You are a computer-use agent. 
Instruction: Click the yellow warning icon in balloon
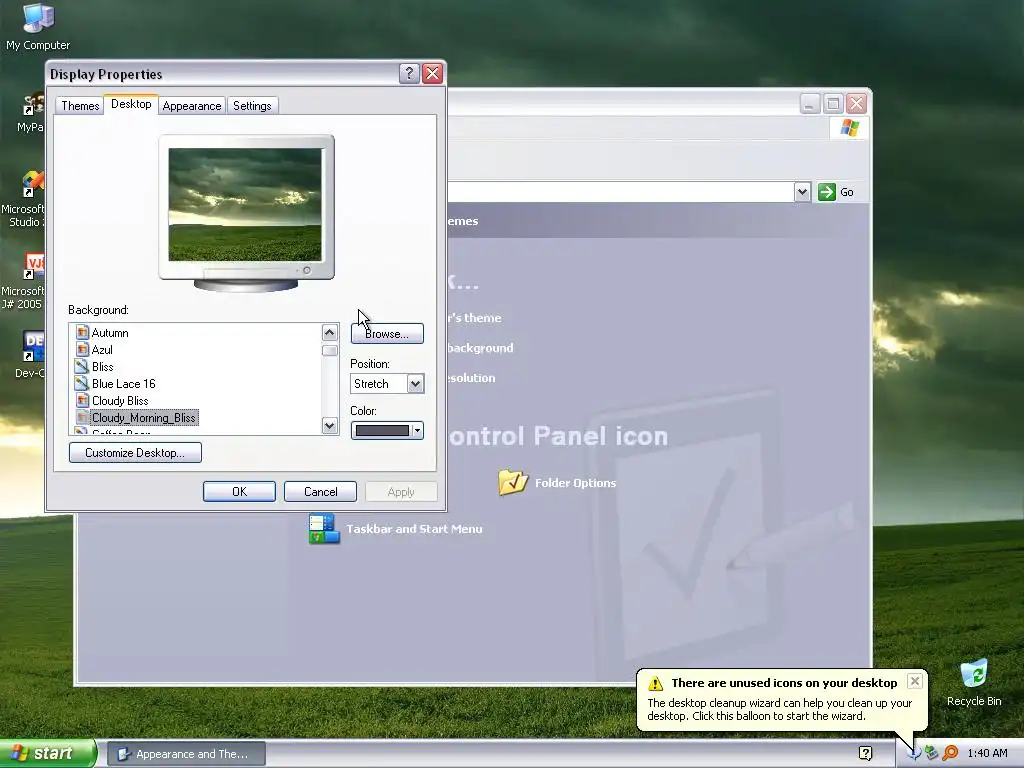click(655, 683)
